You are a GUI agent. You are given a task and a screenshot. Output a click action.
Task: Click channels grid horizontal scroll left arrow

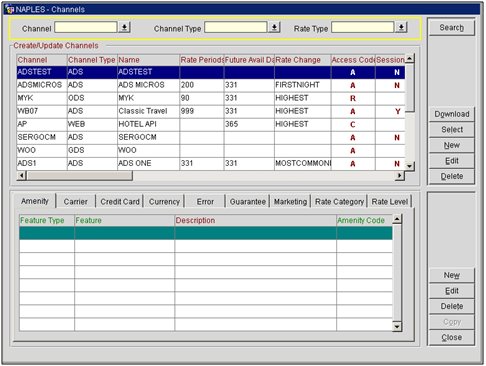[x=21, y=175]
